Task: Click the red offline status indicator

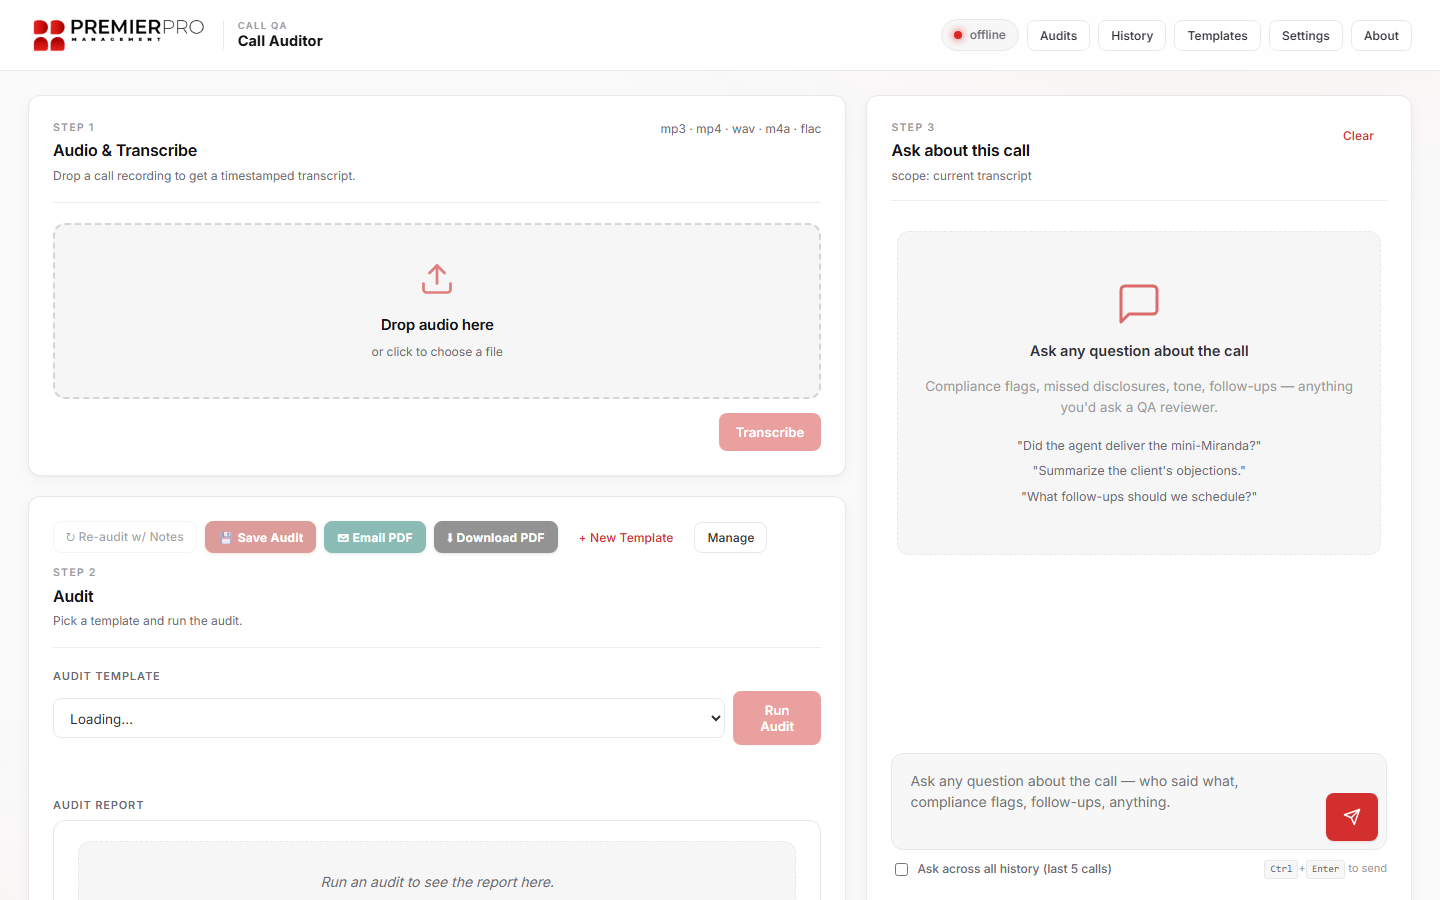Action: pyautogui.click(x=979, y=35)
